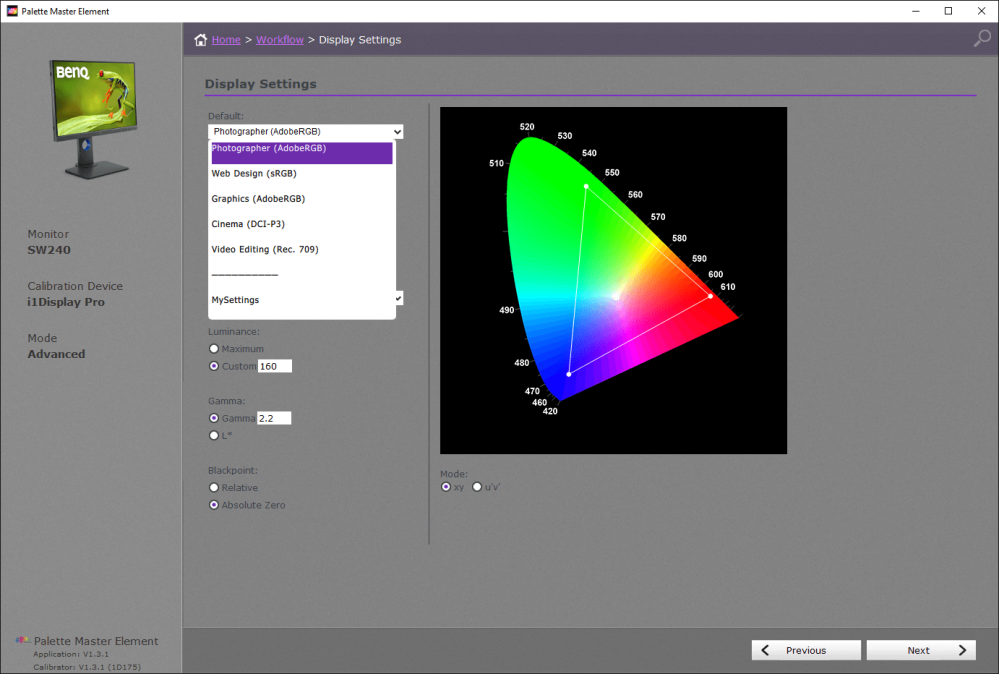Go to the Home breadcrumb link

pos(226,39)
